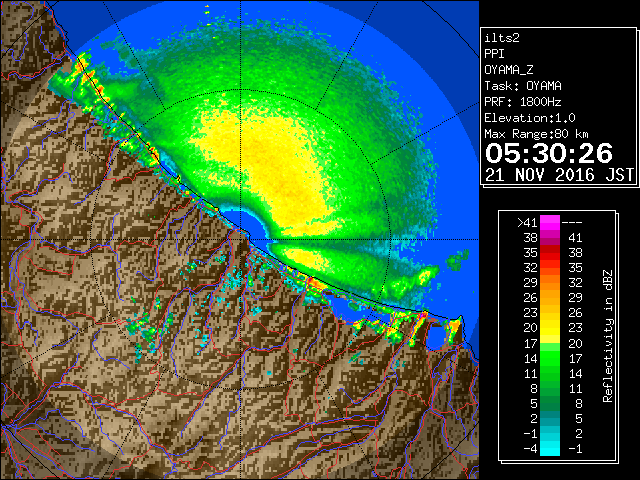
Task: Click the "OYAMA_Z" product name
Action: [x=509, y=70]
